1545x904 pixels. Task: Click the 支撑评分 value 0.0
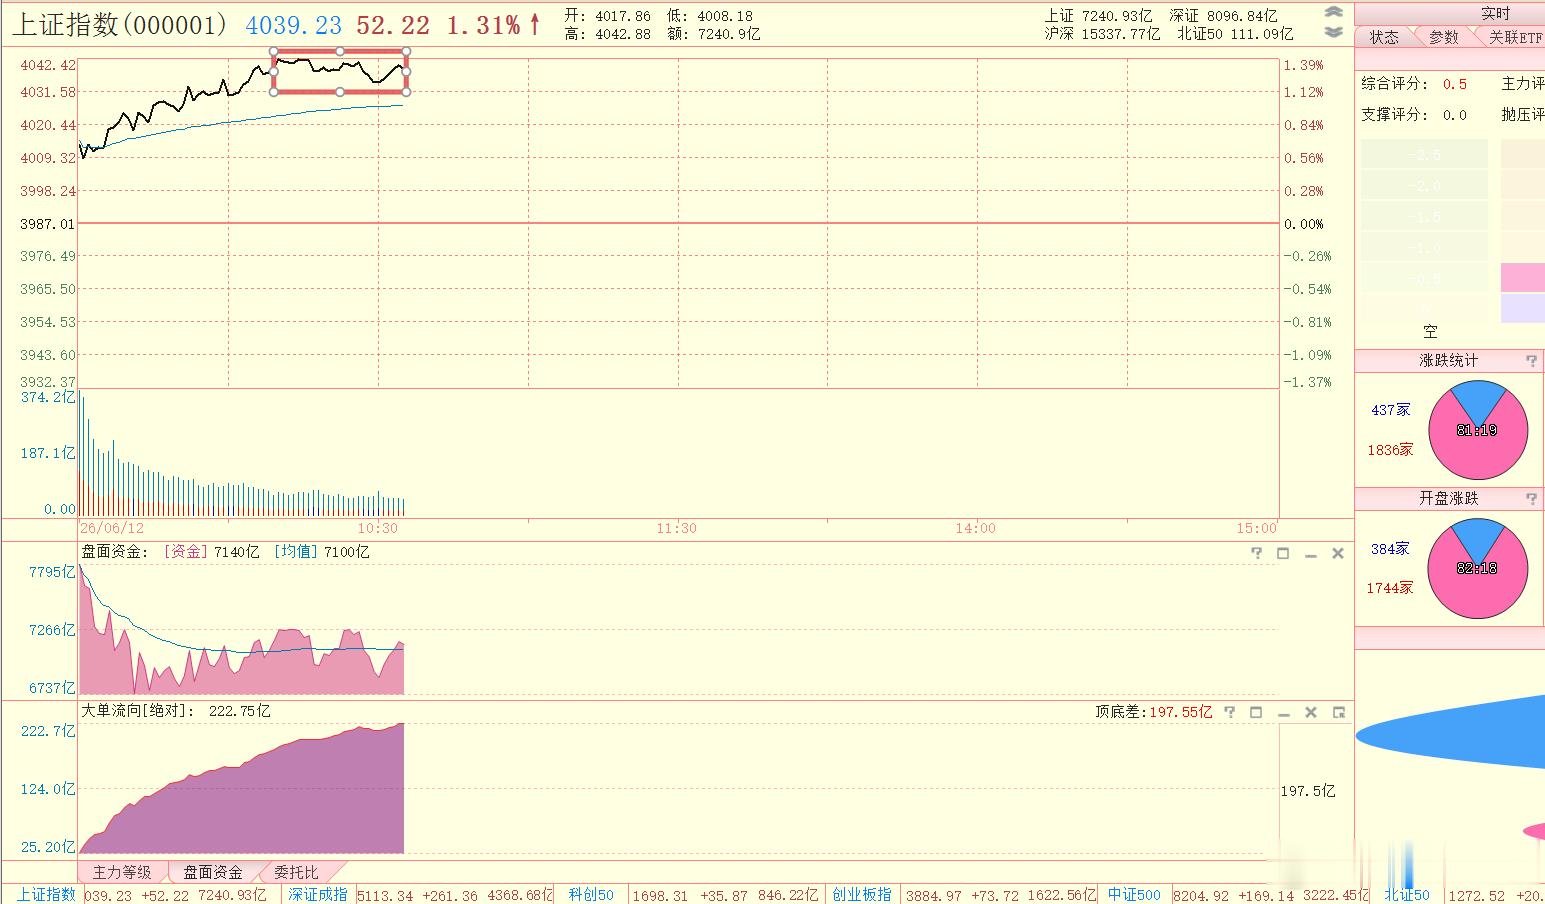(1455, 115)
